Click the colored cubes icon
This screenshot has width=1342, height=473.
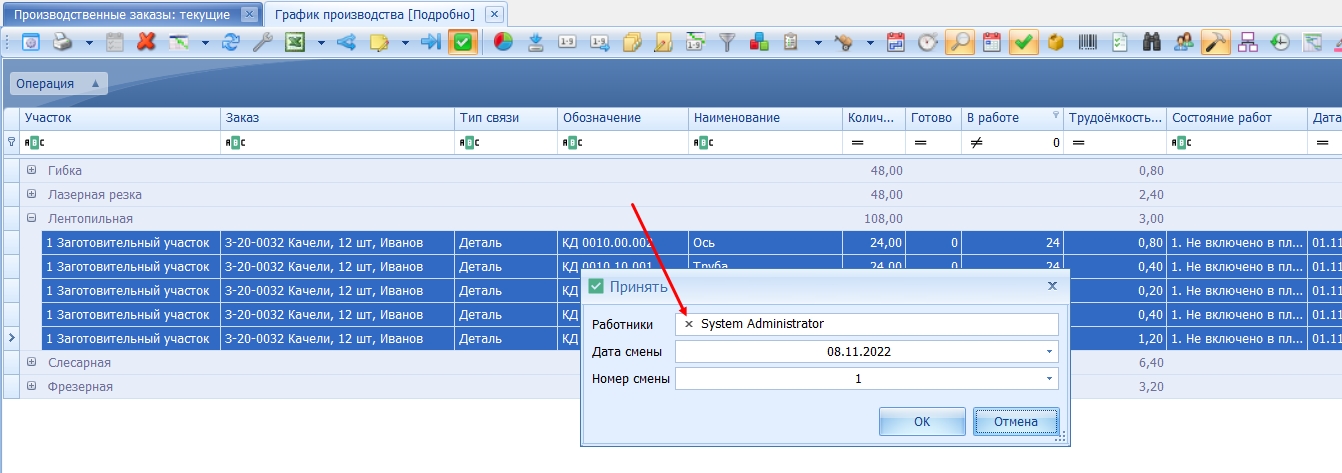coord(759,43)
